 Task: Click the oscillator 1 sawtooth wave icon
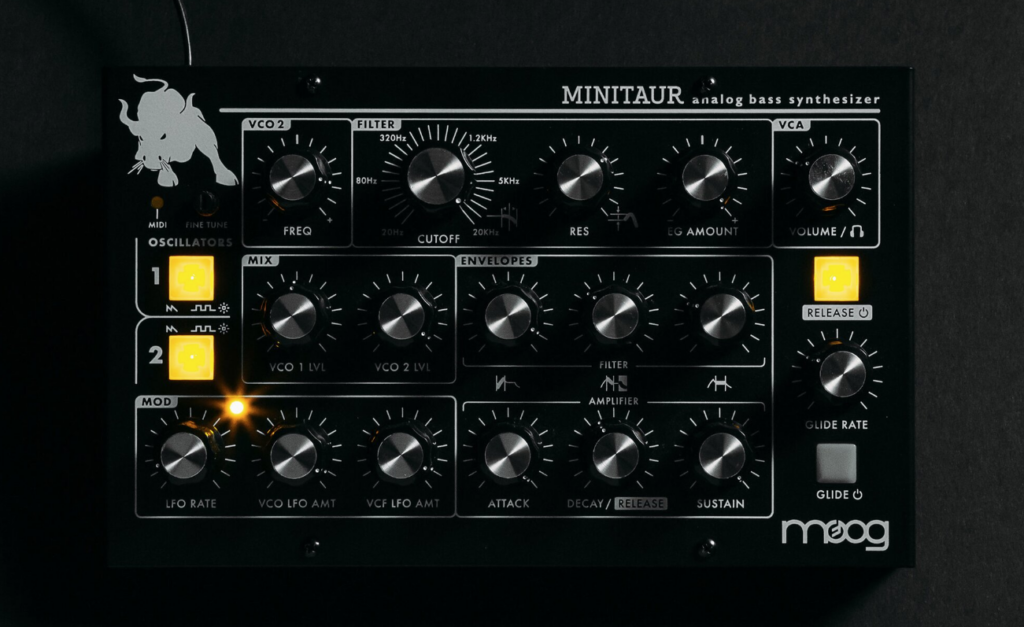pos(172,308)
